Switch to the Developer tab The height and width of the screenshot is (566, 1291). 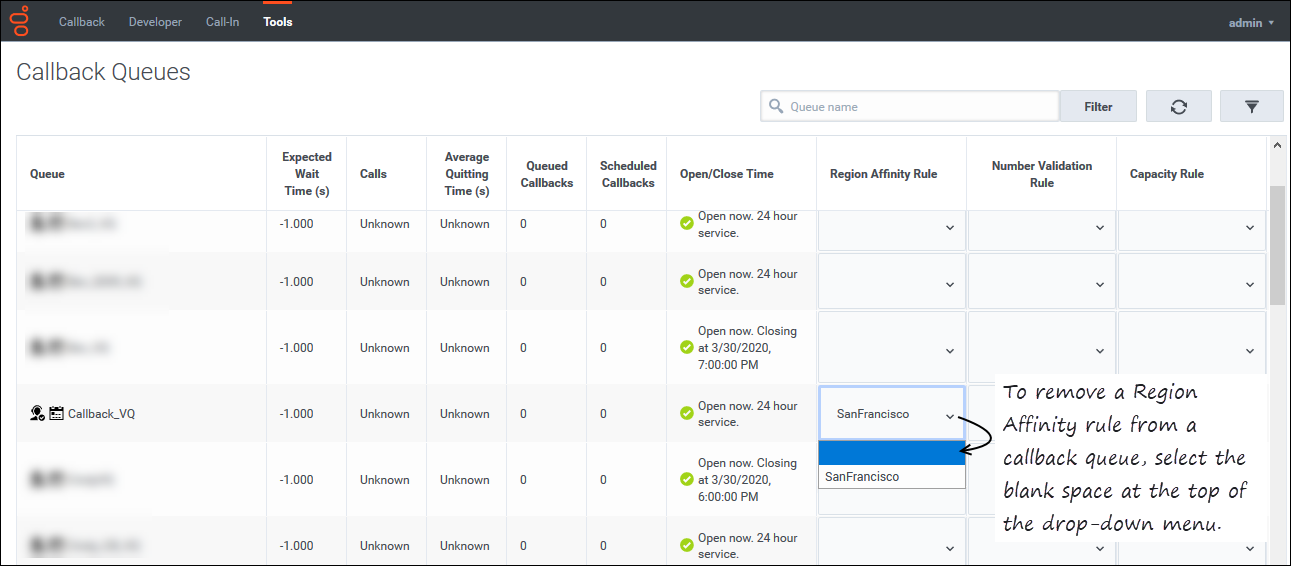coord(155,22)
